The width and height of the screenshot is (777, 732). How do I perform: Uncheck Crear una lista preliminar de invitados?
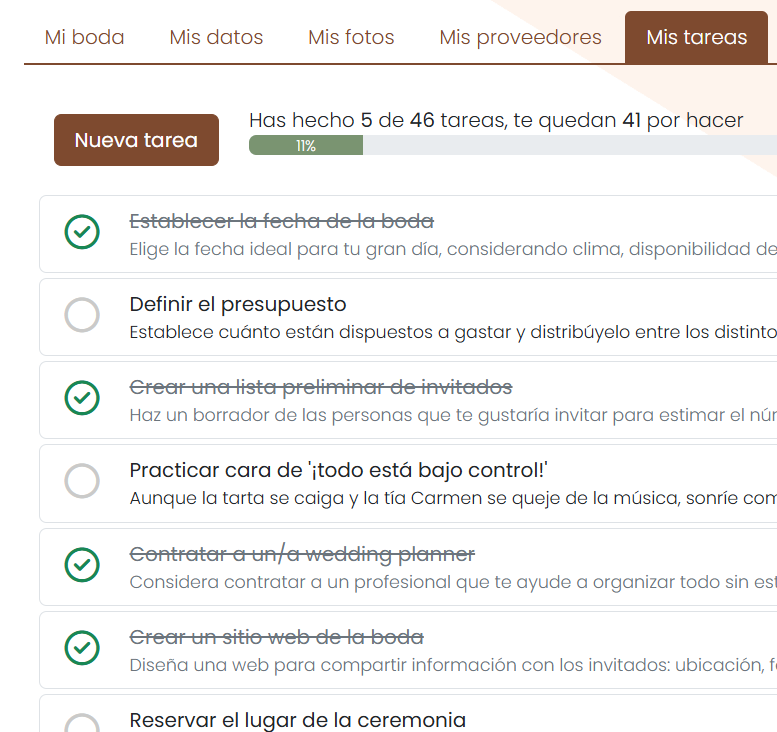[x=82, y=397]
